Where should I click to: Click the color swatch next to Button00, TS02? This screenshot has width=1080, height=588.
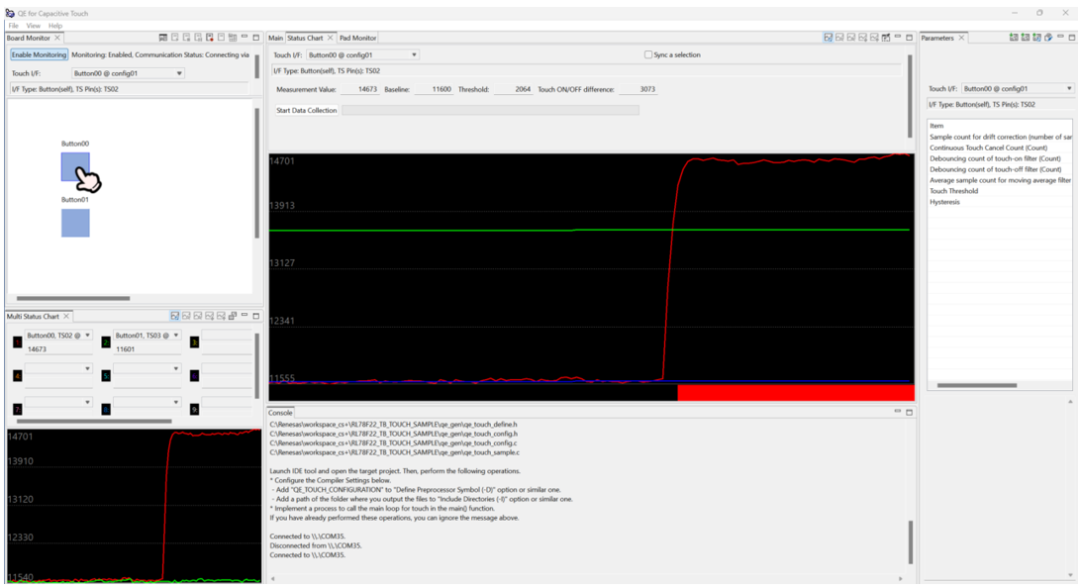pos(16,342)
